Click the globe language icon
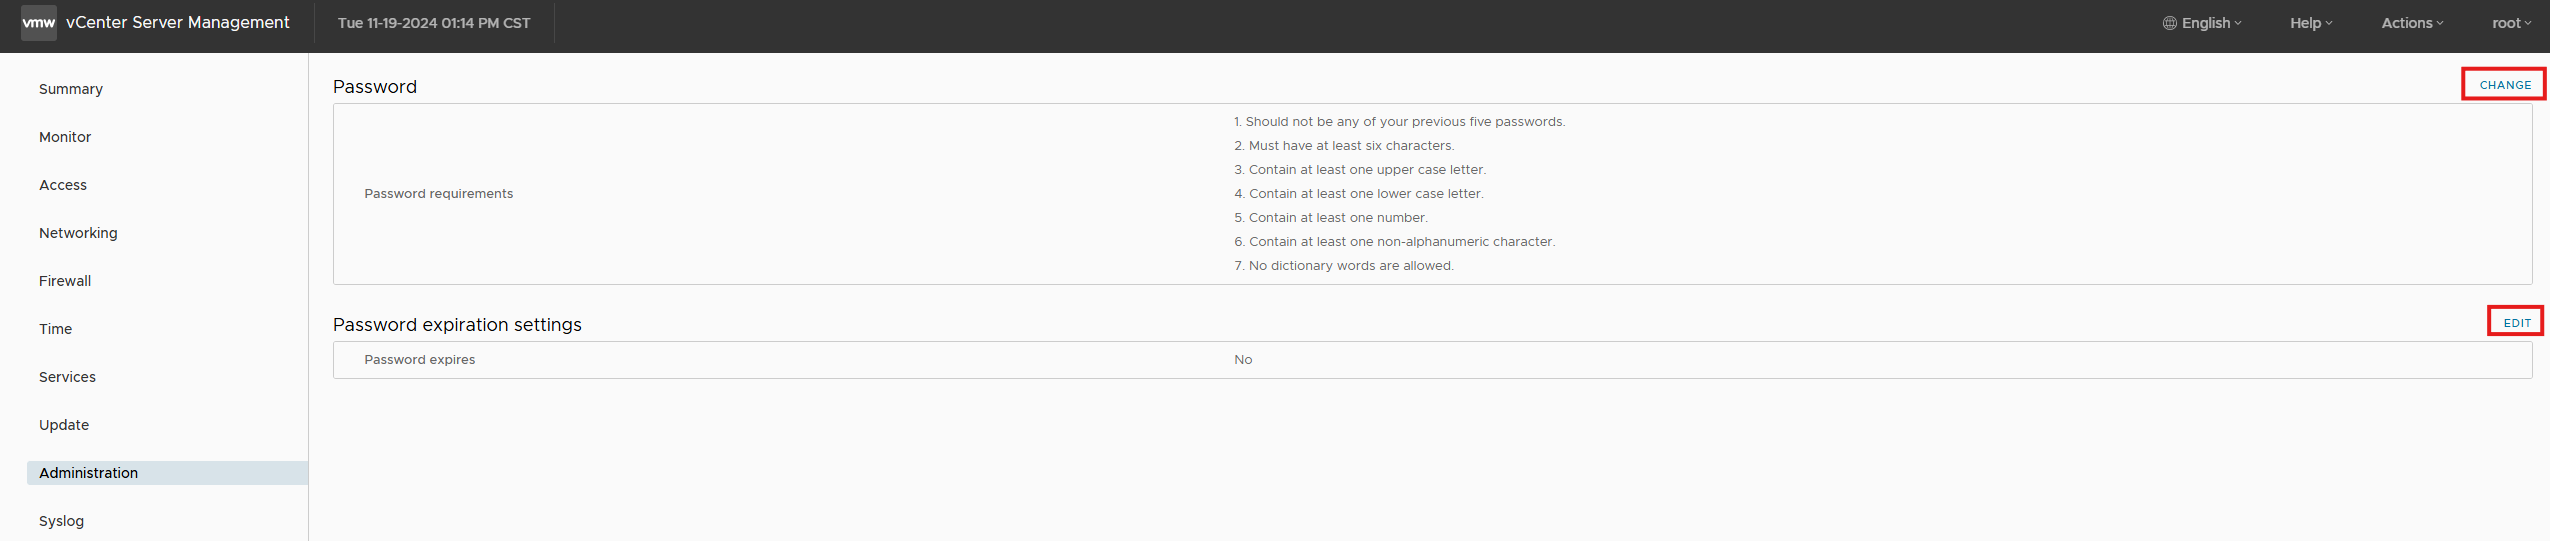The width and height of the screenshot is (2550, 541). 2169,23
